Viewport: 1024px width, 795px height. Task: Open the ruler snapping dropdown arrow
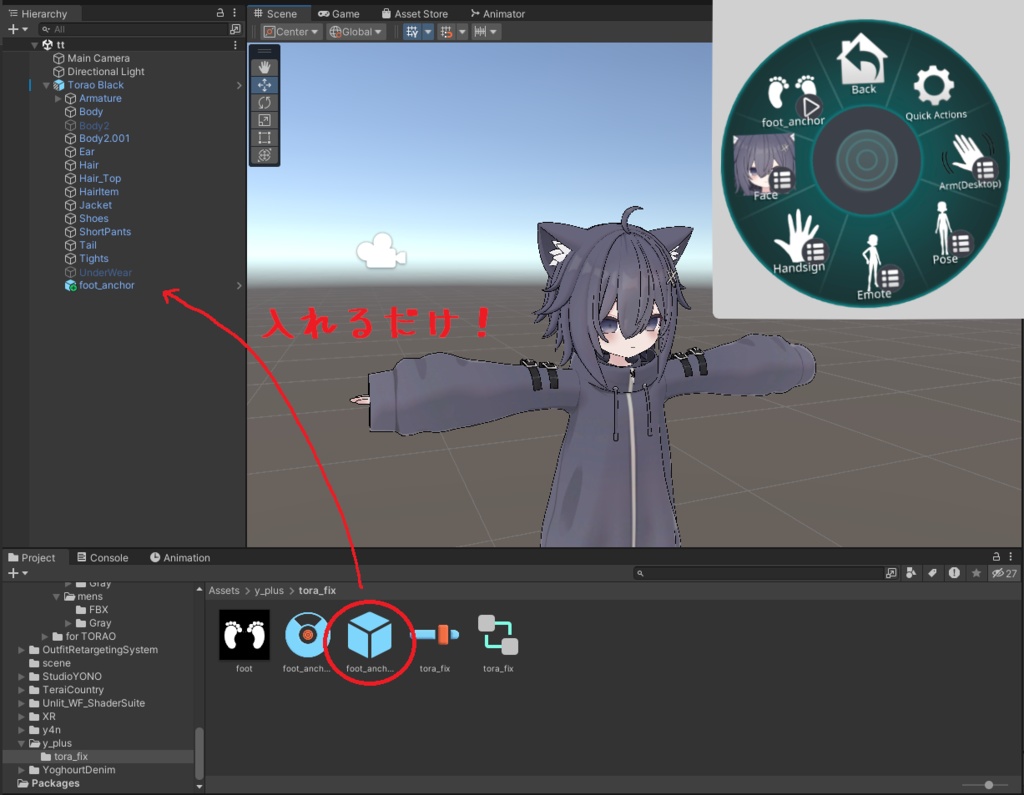point(494,31)
